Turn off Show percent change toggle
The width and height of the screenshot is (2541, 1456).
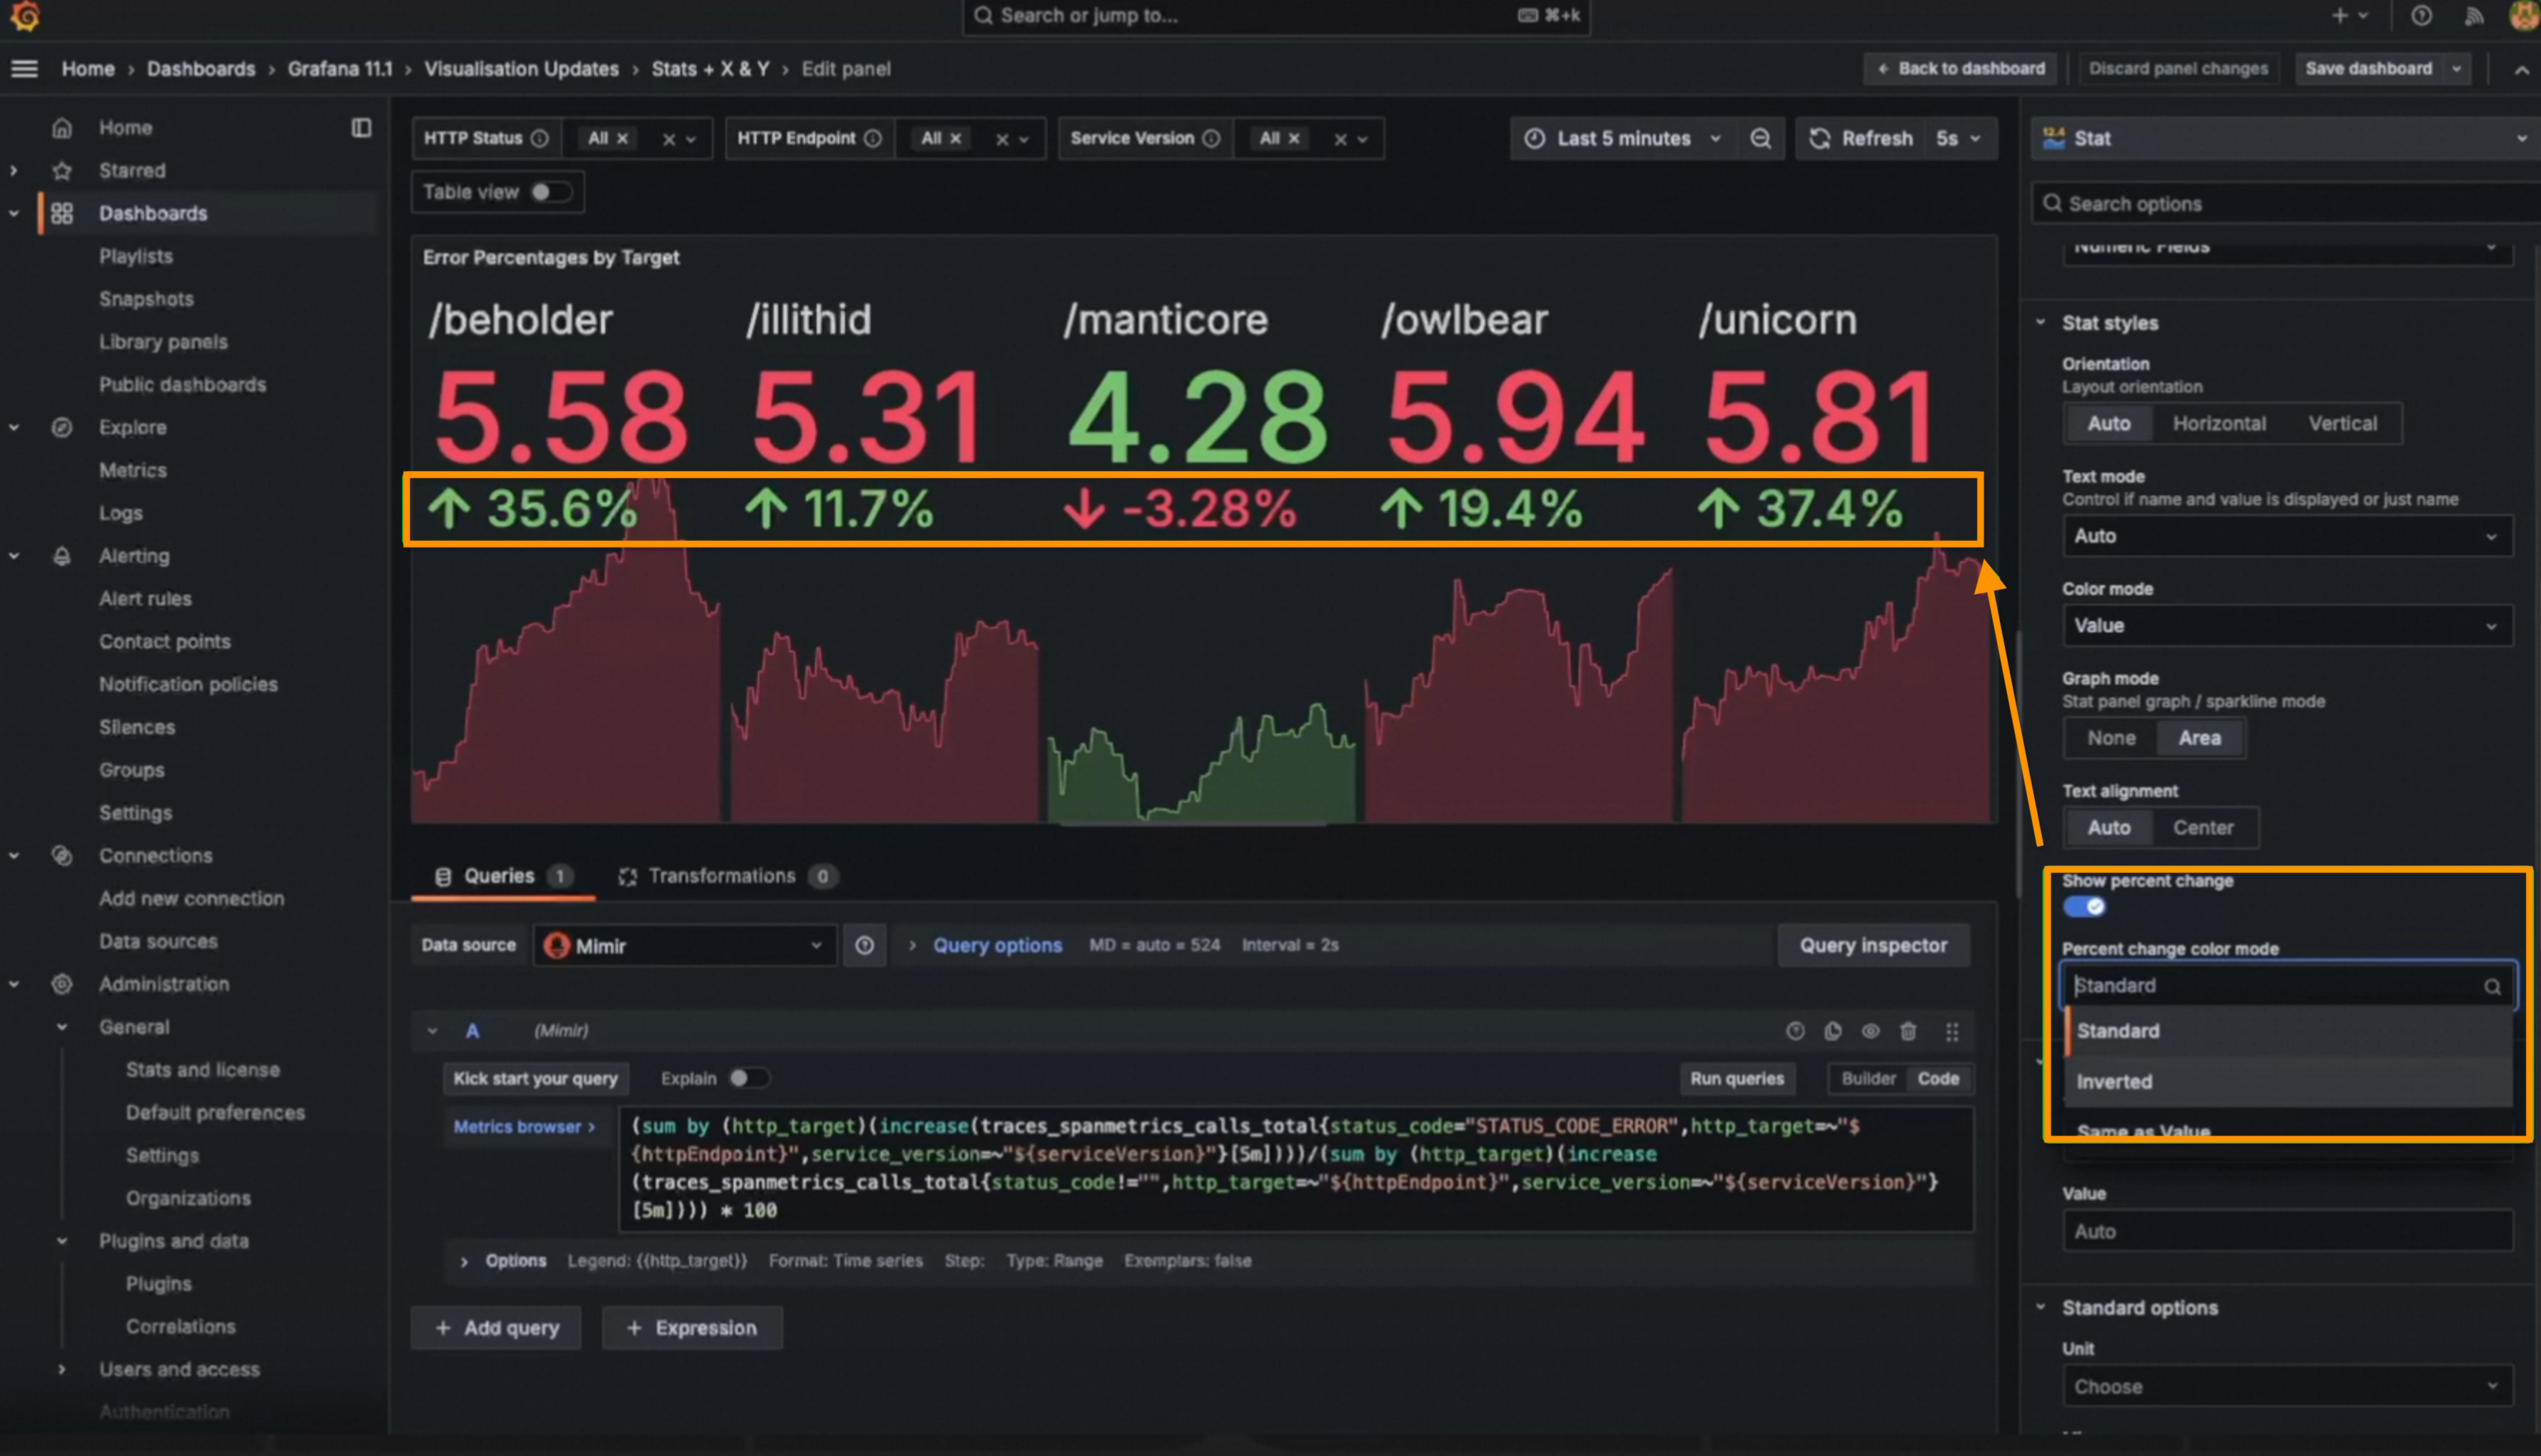click(2084, 907)
